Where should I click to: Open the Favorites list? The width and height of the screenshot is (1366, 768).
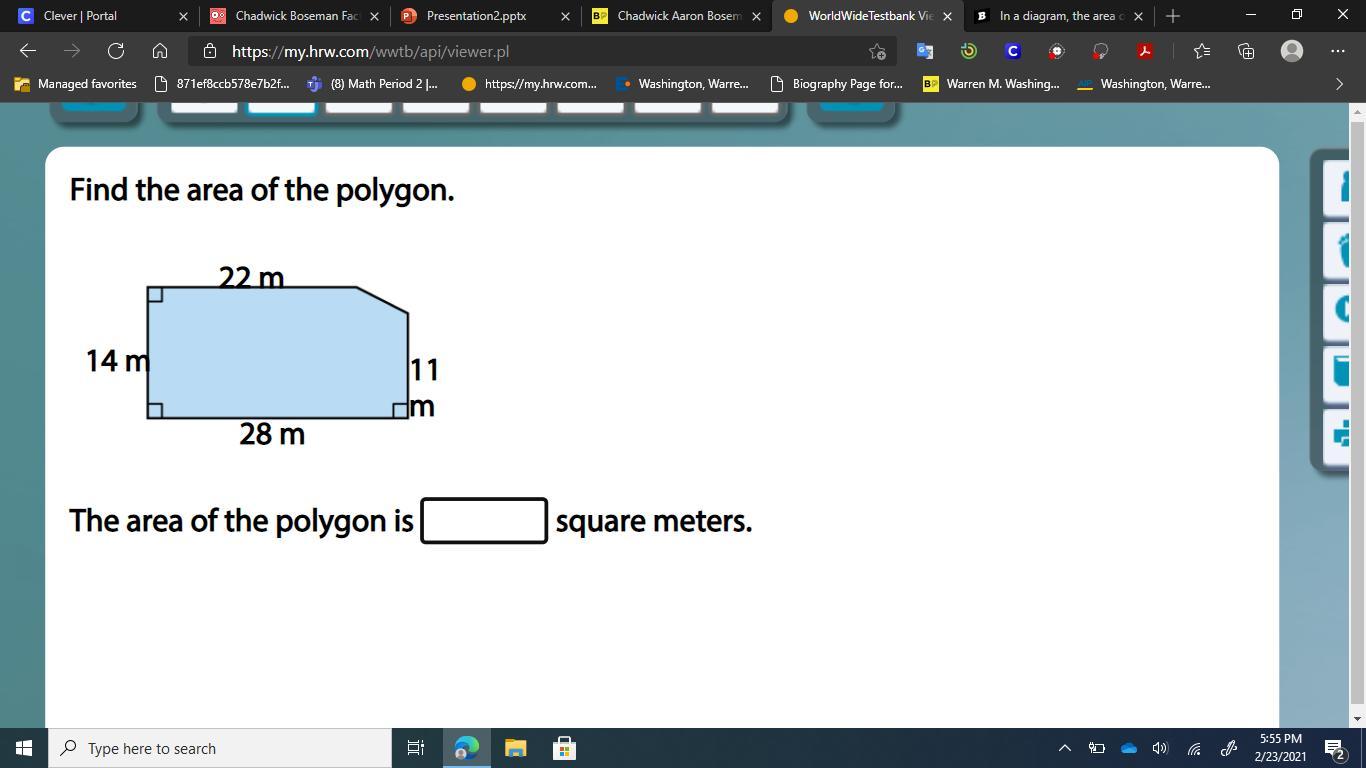pos(1201,51)
